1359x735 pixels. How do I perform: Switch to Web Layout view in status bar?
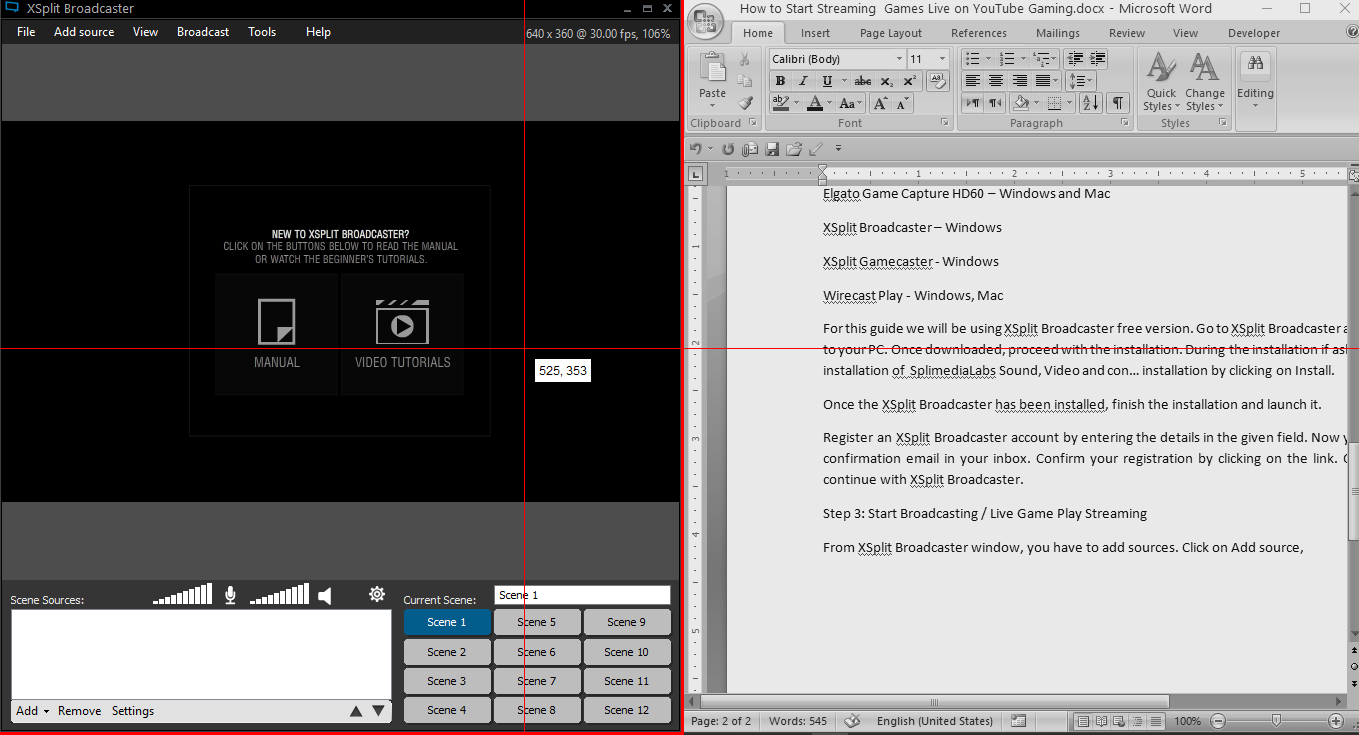click(x=1119, y=721)
